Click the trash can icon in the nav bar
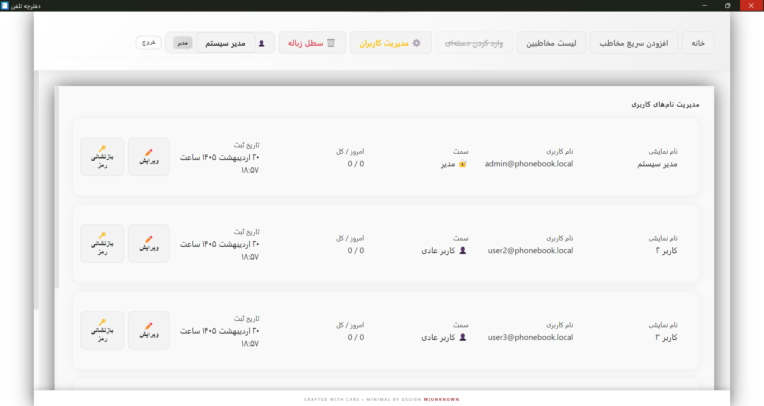This screenshot has height=406, width=764. (331, 43)
